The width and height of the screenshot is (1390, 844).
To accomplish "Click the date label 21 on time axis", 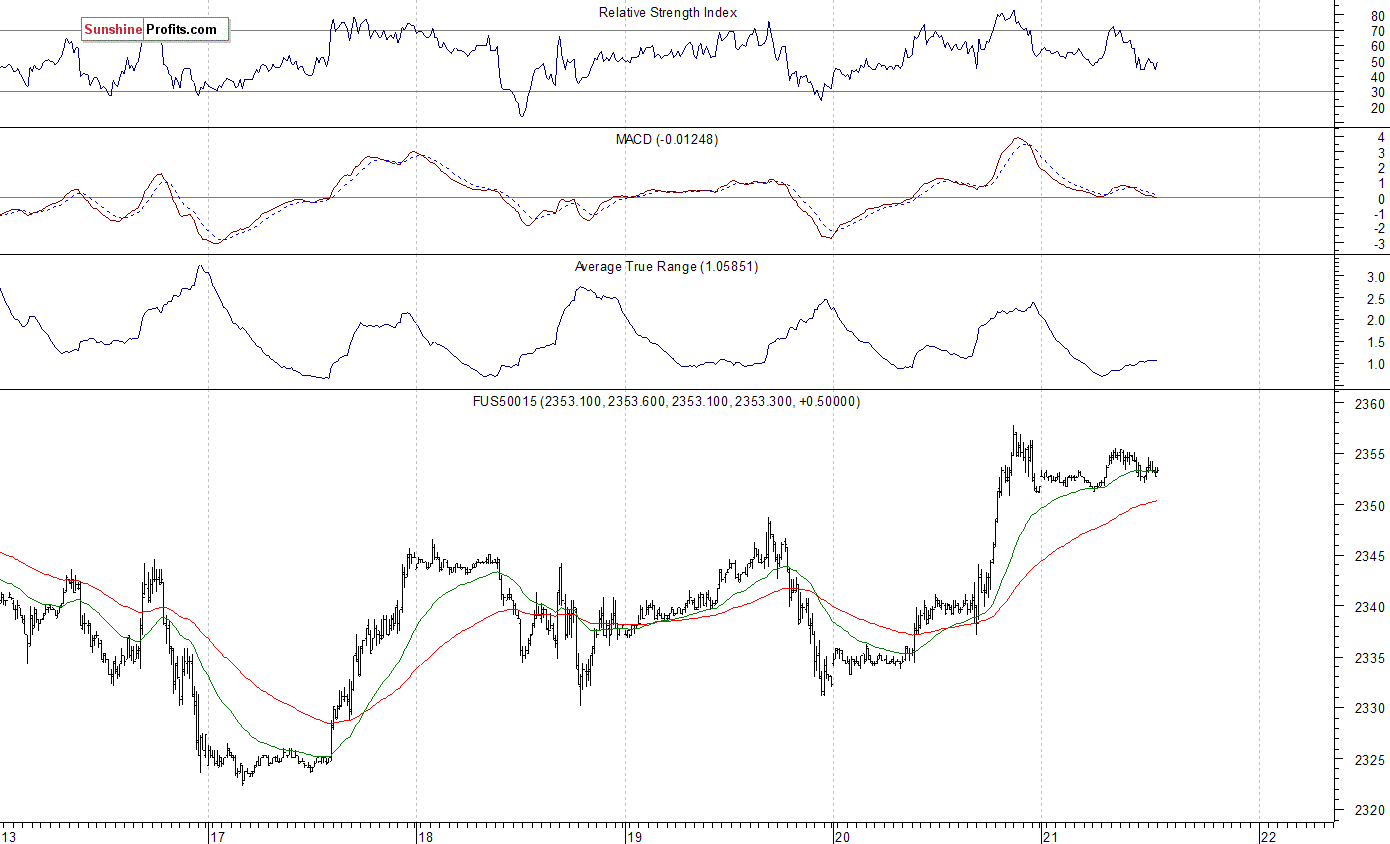I will click(x=1052, y=836).
